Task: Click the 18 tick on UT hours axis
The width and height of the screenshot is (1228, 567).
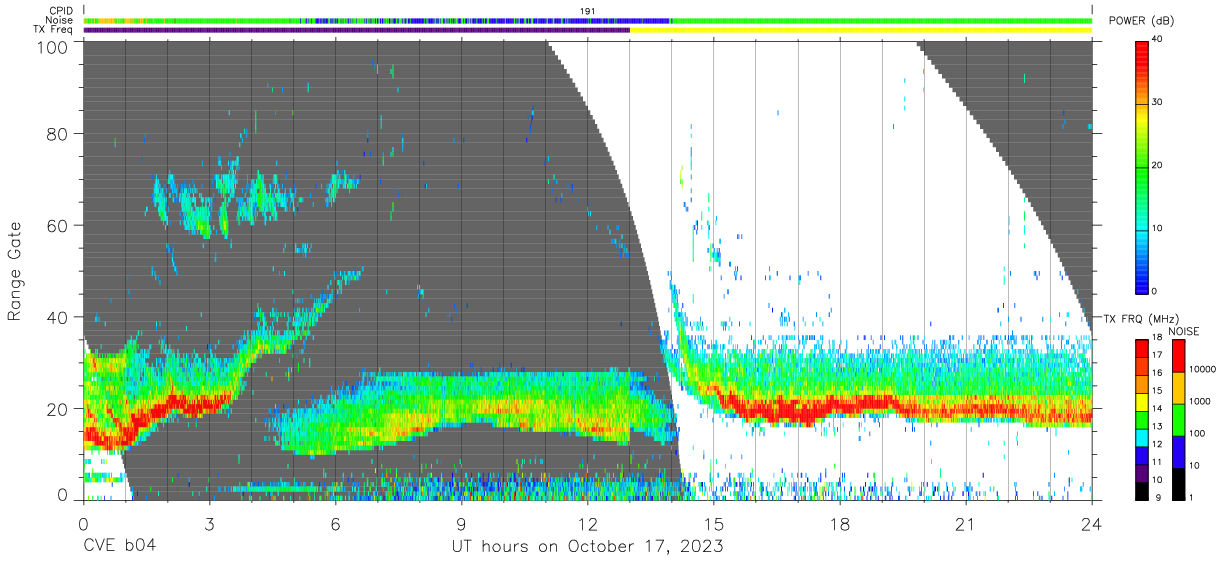Action: coord(839,523)
